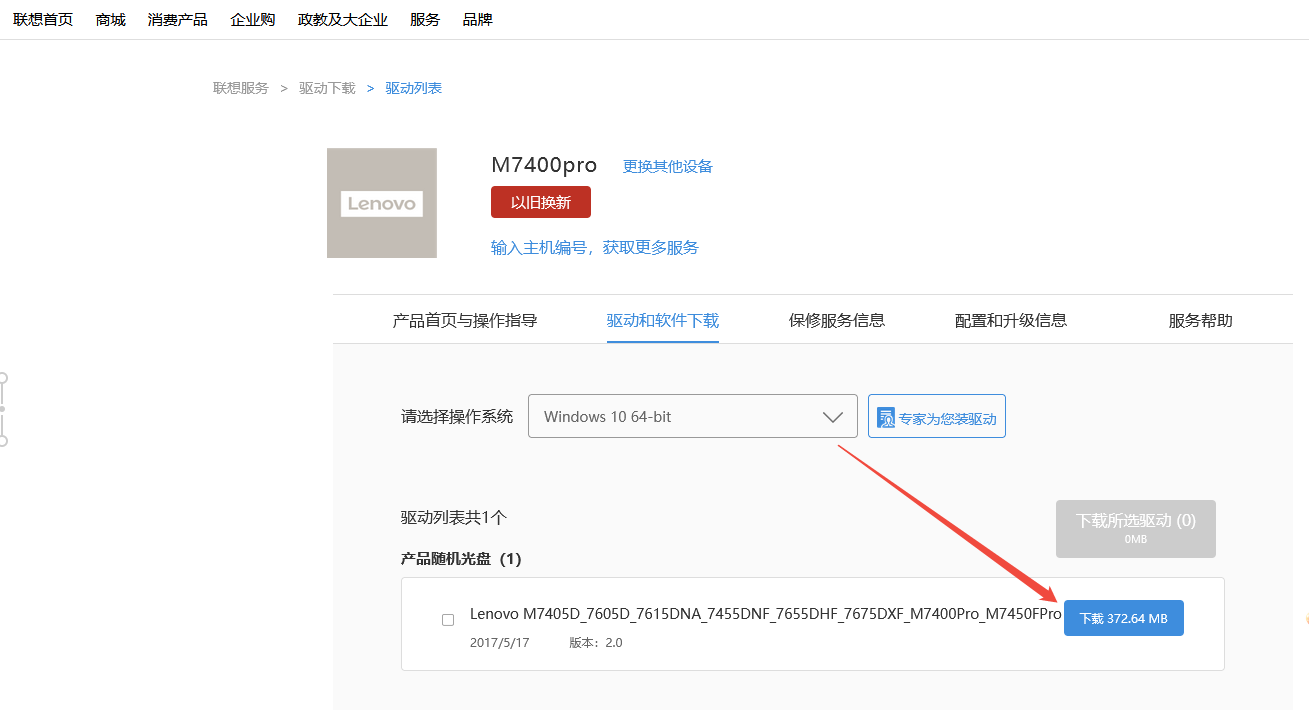Click 输入主机编号，获取更多服务 link
Screen dimensions: 1309x710
pyautogui.click(x=595, y=247)
